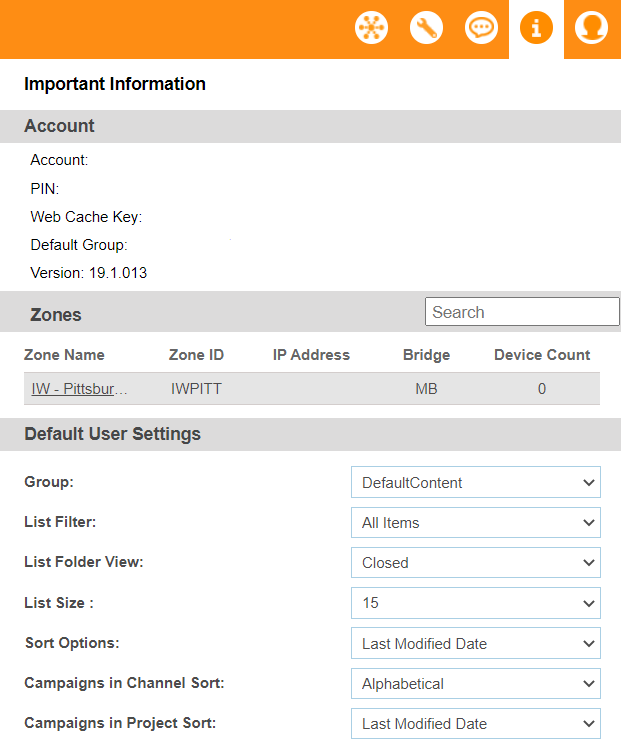Viewport: 621px width, 746px height.
Task: Open the Campaigns in Channel Sort dropdown
Action: (476, 684)
